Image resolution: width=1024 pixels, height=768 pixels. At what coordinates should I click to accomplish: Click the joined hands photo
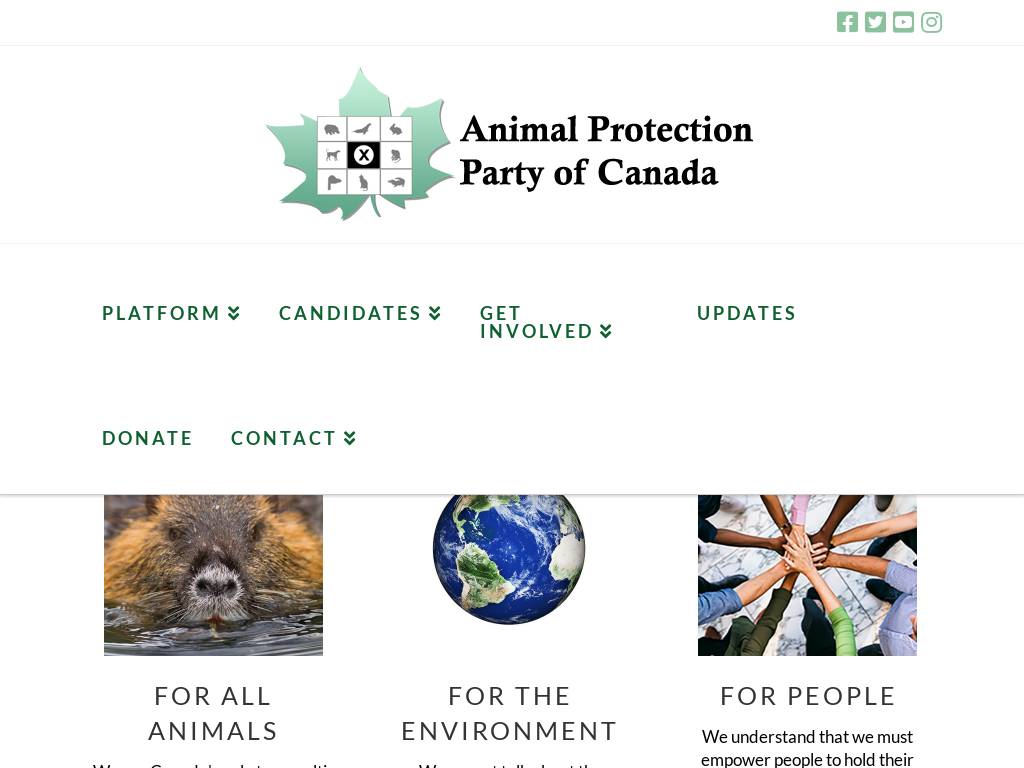tap(807, 575)
